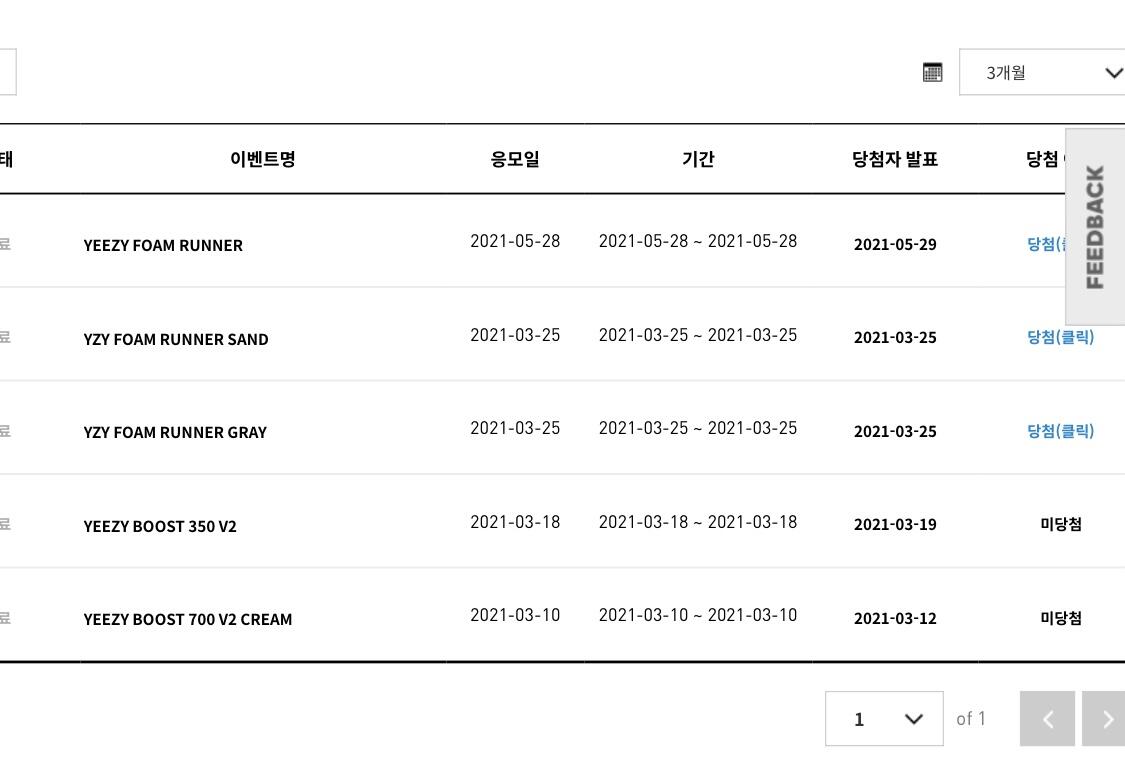Open the 3개월 period dropdown

tap(1040, 72)
